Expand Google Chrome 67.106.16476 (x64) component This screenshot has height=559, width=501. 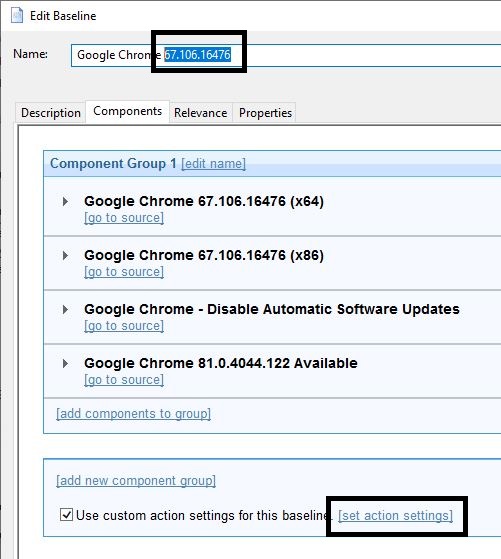pyautogui.click(x=65, y=201)
